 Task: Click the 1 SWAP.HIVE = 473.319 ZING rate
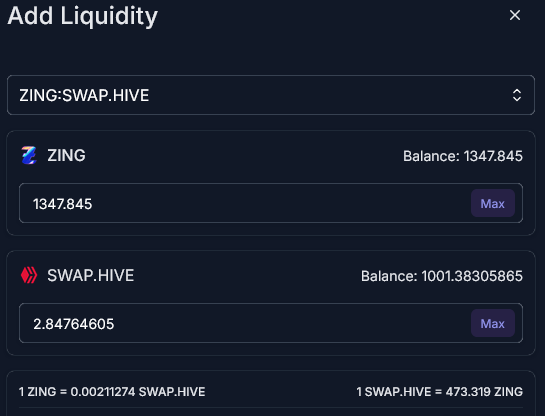click(x=439, y=392)
